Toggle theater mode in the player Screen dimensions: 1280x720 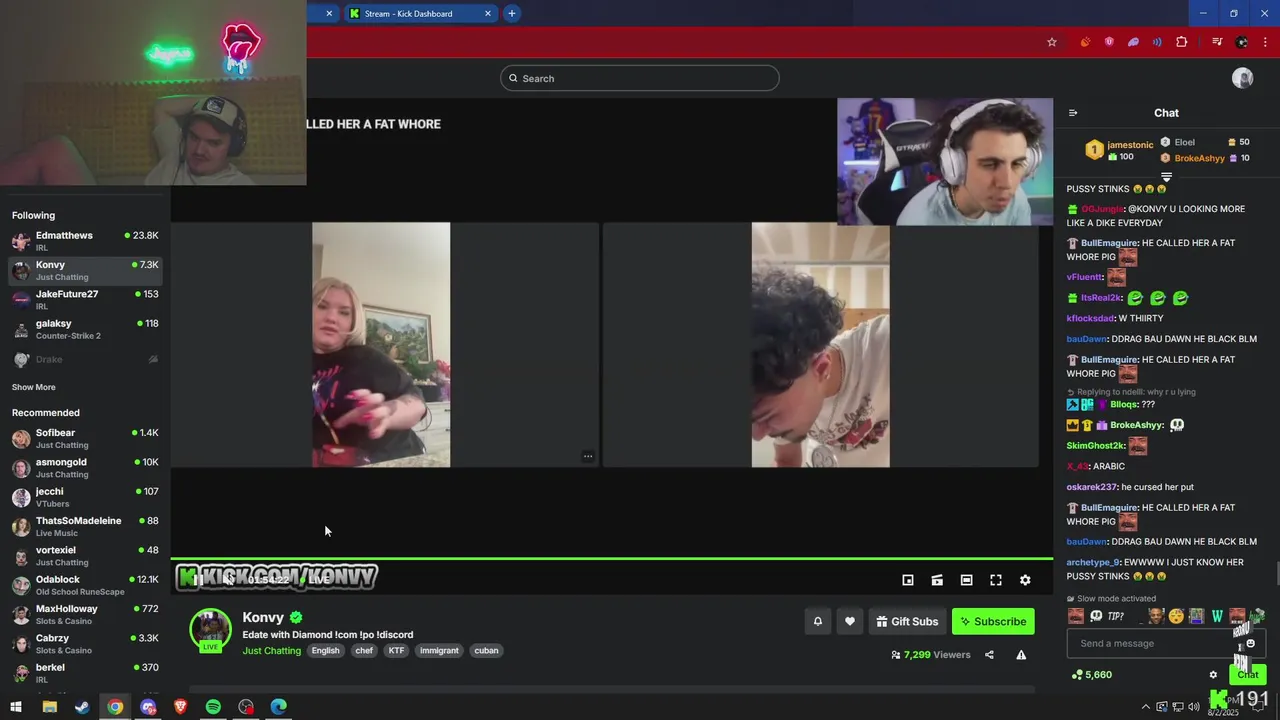pos(966,580)
